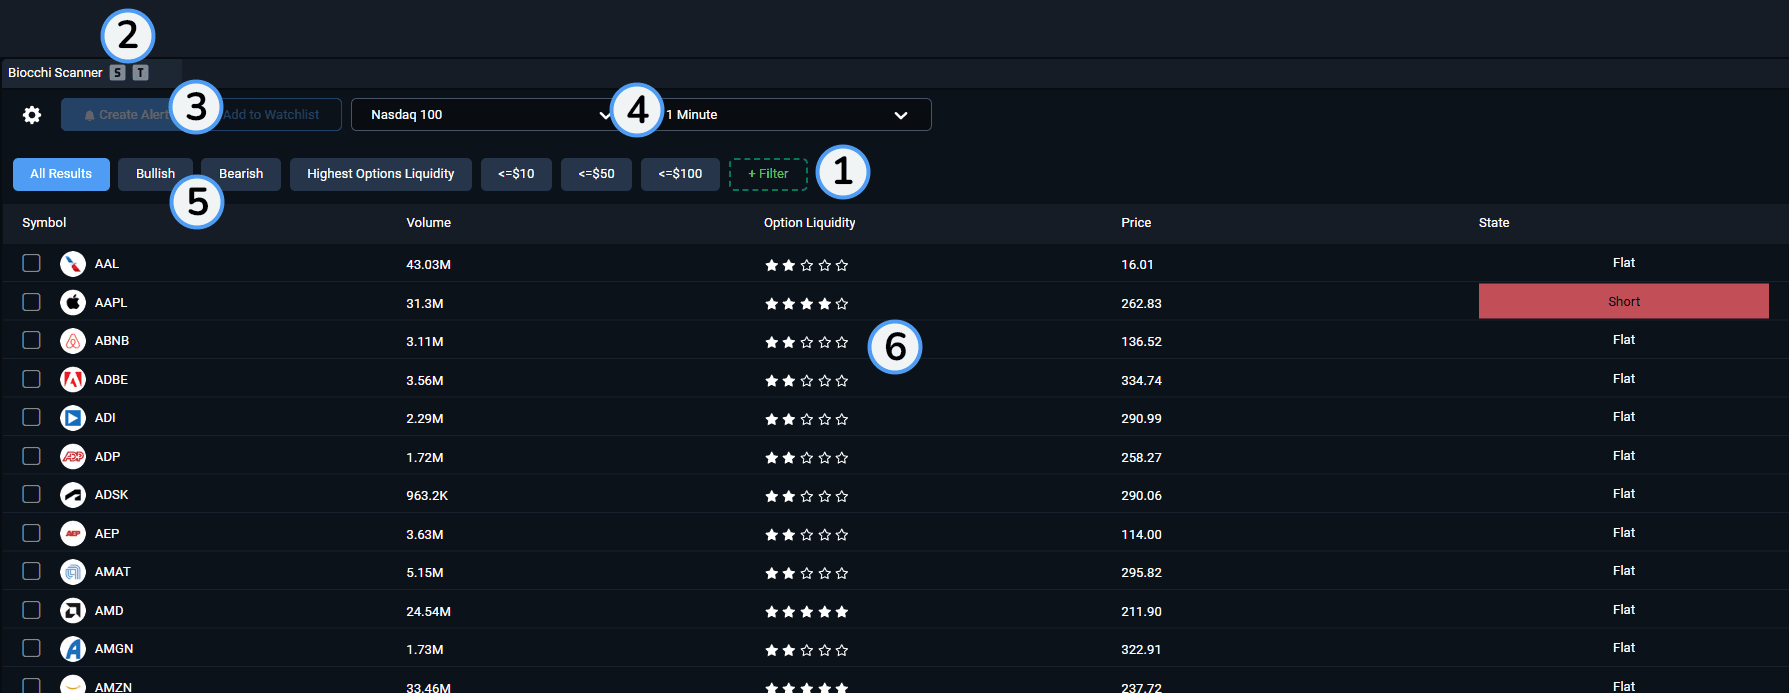Sort by Option Liquidity column header
The height and width of the screenshot is (693, 1789).
click(809, 223)
